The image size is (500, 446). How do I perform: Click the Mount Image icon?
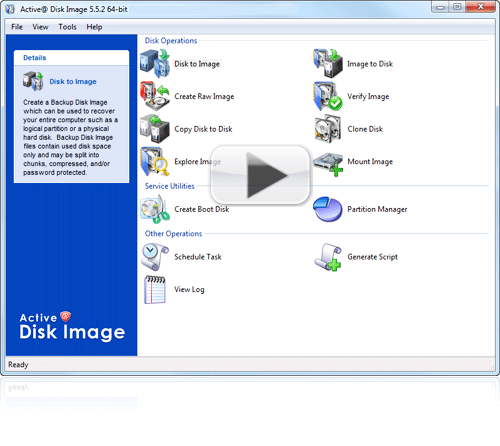(x=328, y=164)
